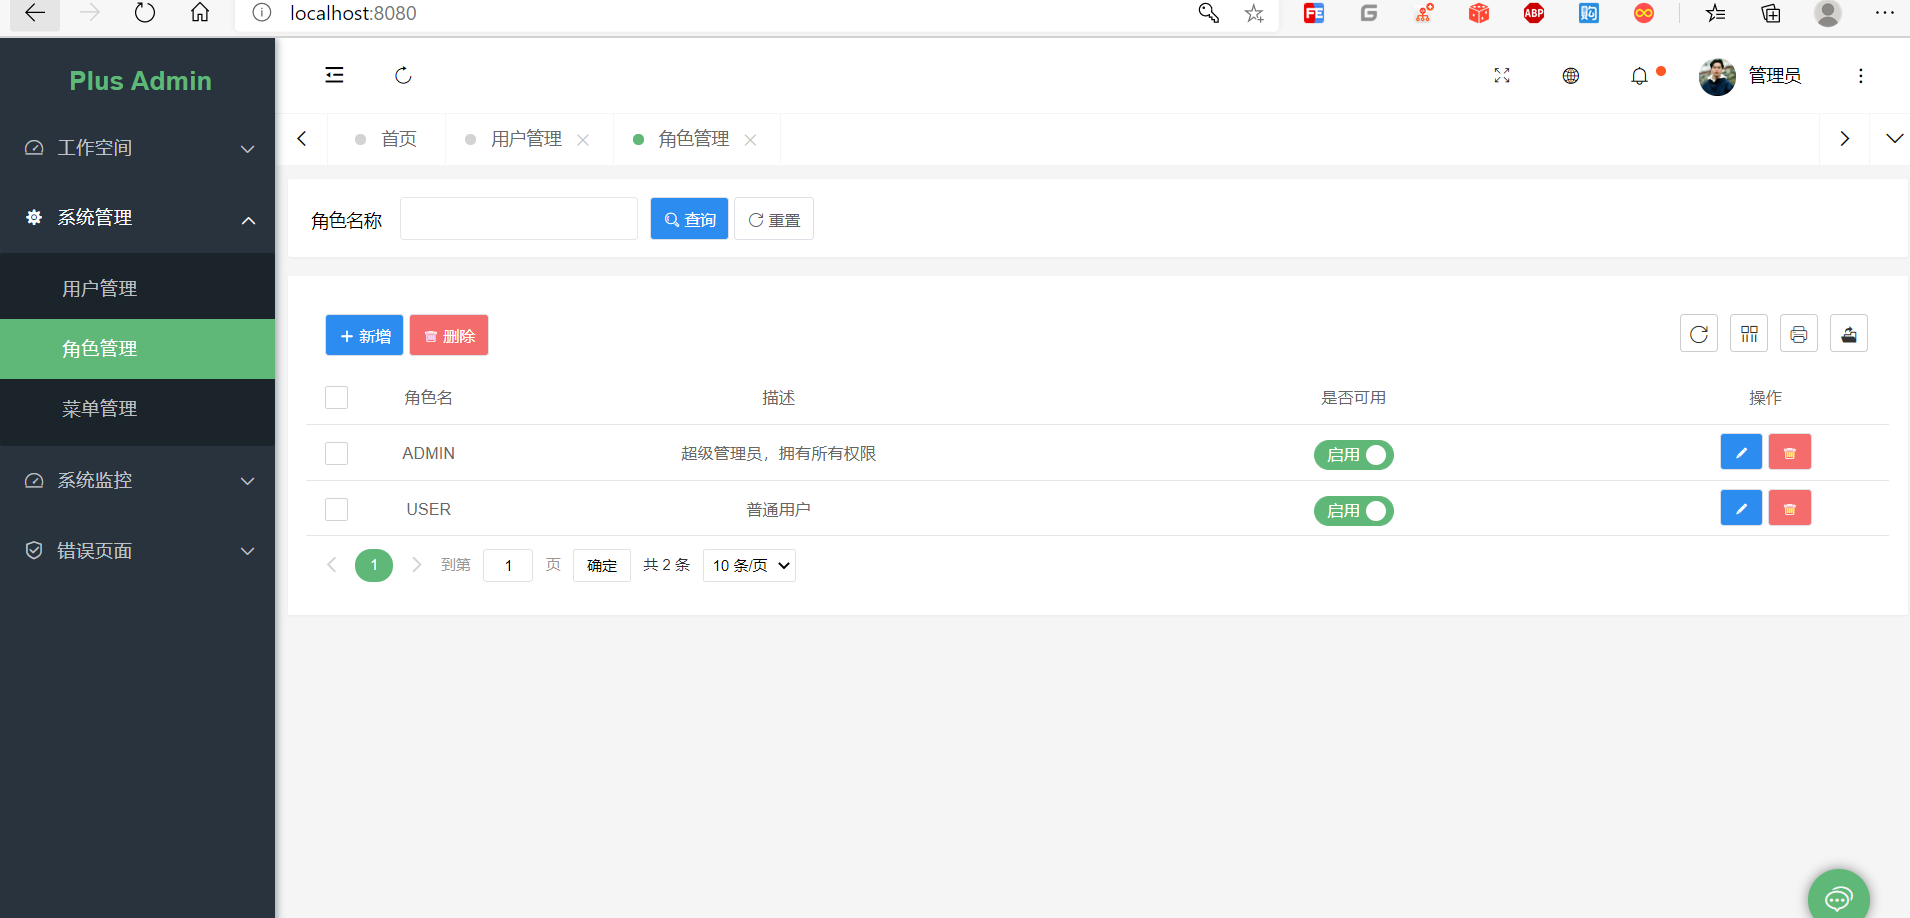The height and width of the screenshot is (918, 1910).
Task: Go to the browser home page
Action: coord(200,13)
